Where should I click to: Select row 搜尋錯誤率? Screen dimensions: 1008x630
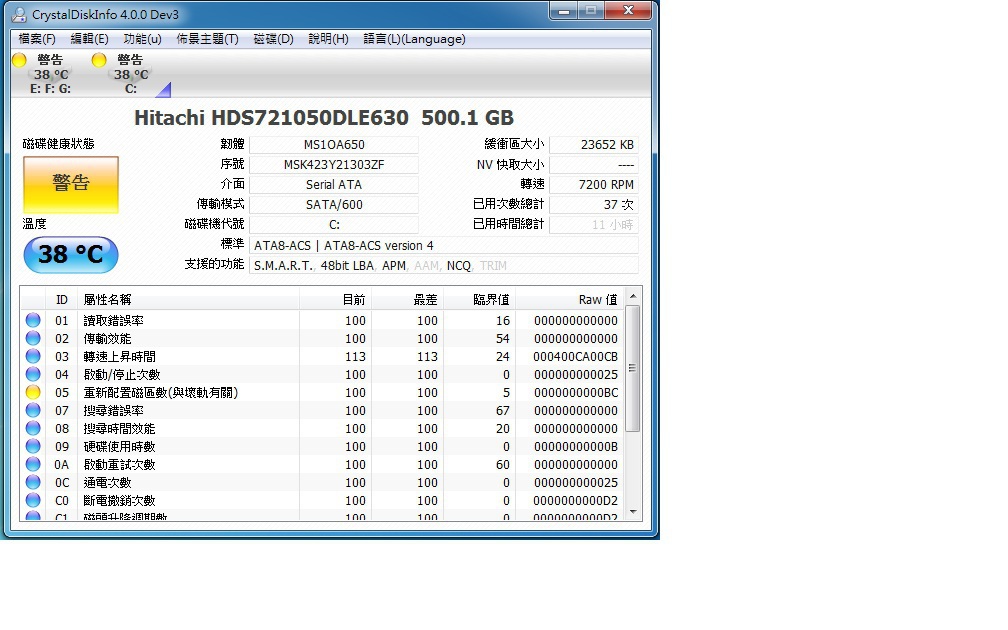321,410
